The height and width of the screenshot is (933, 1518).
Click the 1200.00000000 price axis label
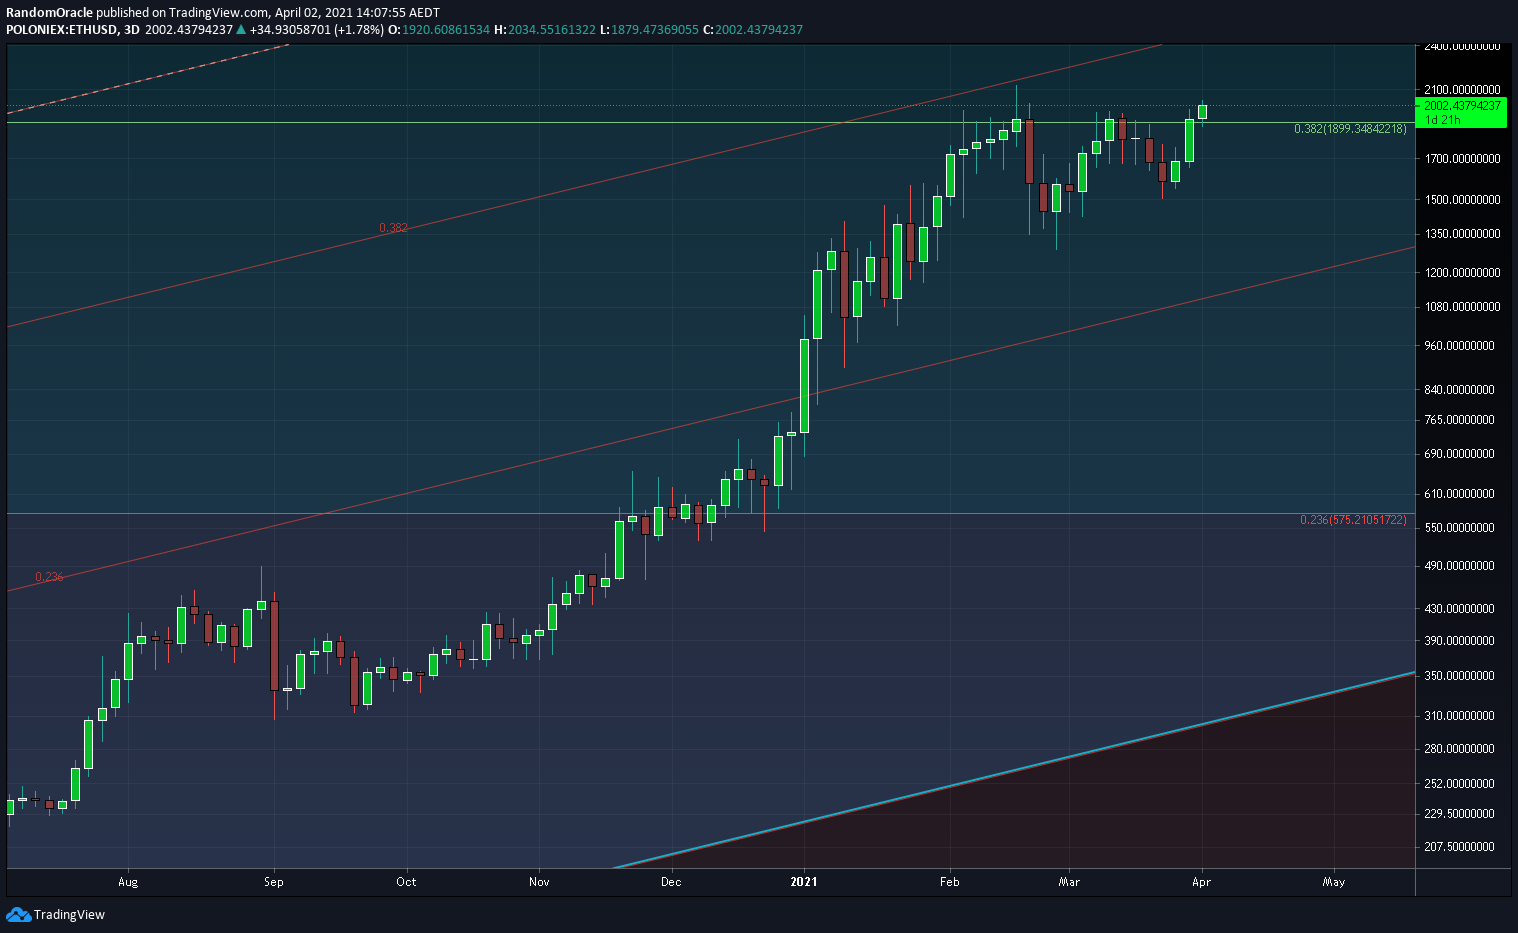pos(1462,272)
